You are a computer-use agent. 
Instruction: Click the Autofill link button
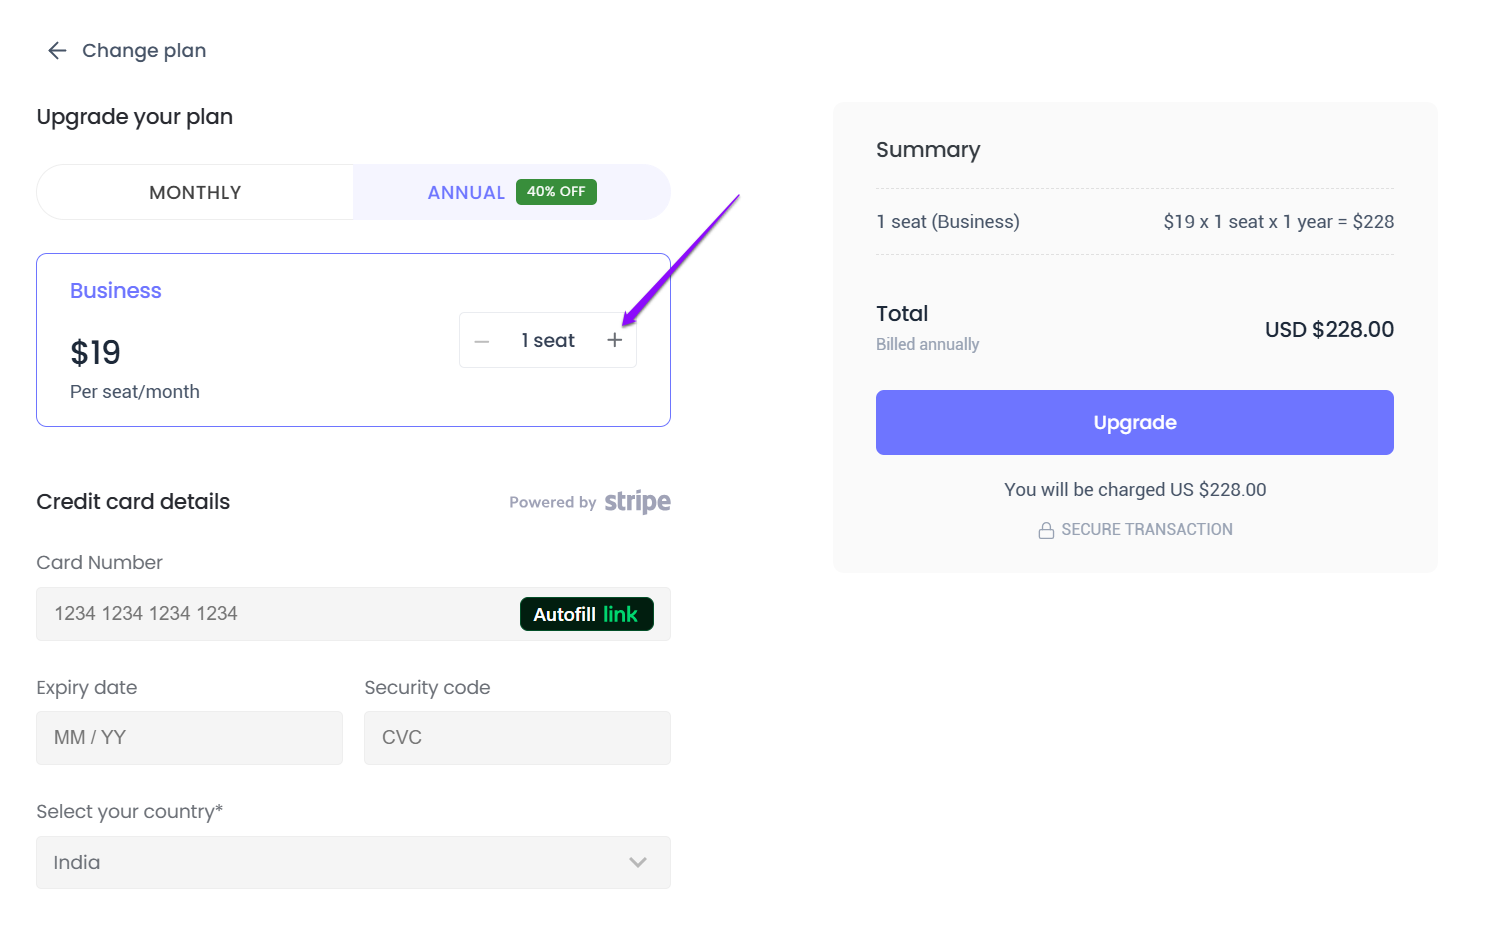(586, 614)
